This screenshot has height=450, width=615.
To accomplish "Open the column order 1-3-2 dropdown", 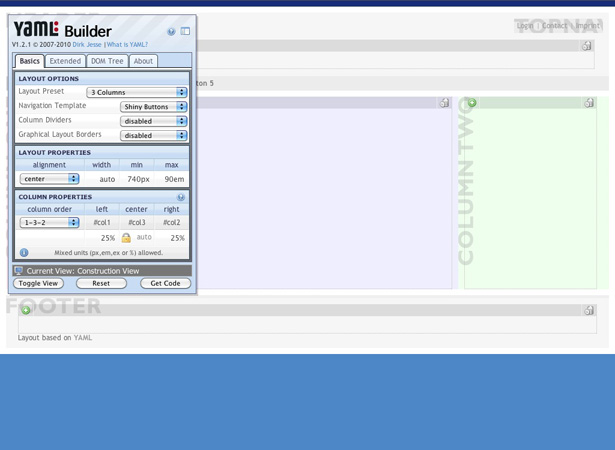I will point(49,222).
